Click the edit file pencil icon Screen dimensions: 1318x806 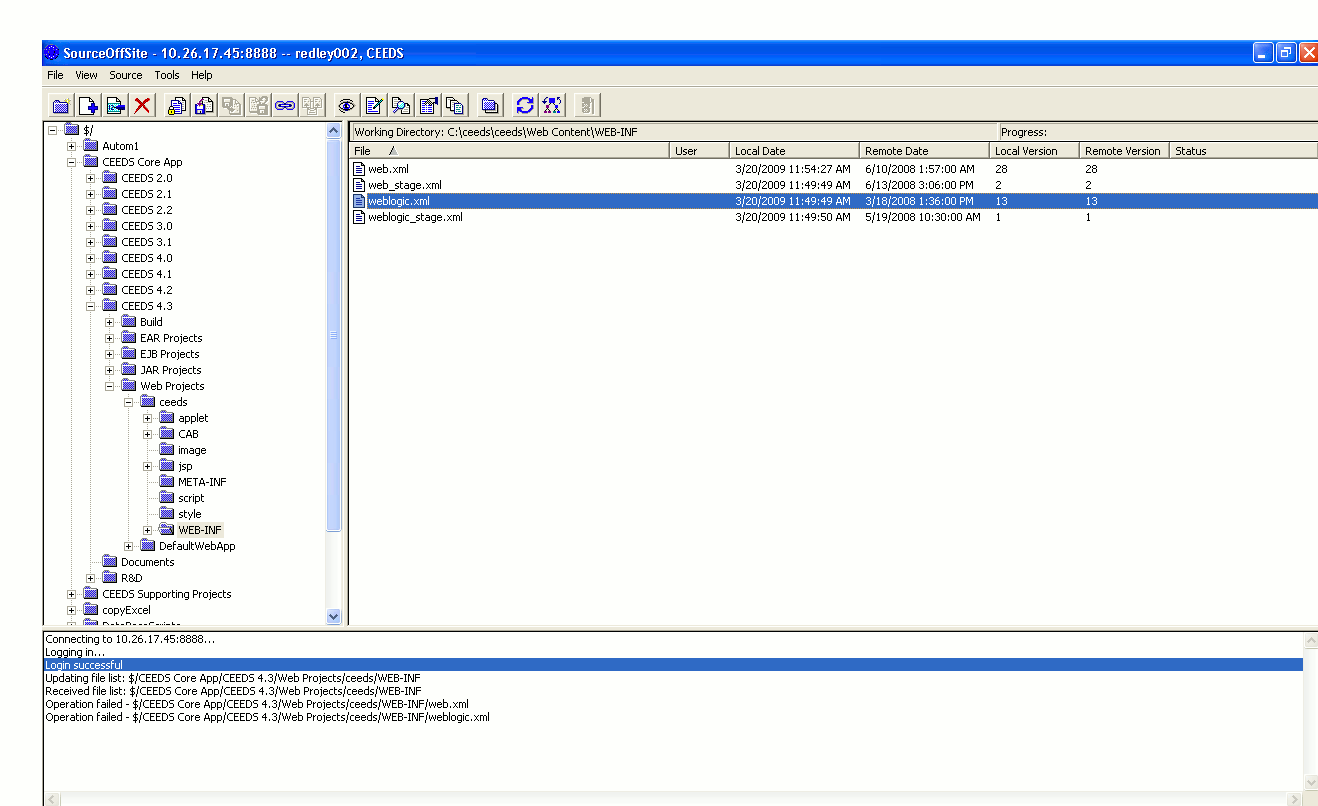[x=374, y=105]
